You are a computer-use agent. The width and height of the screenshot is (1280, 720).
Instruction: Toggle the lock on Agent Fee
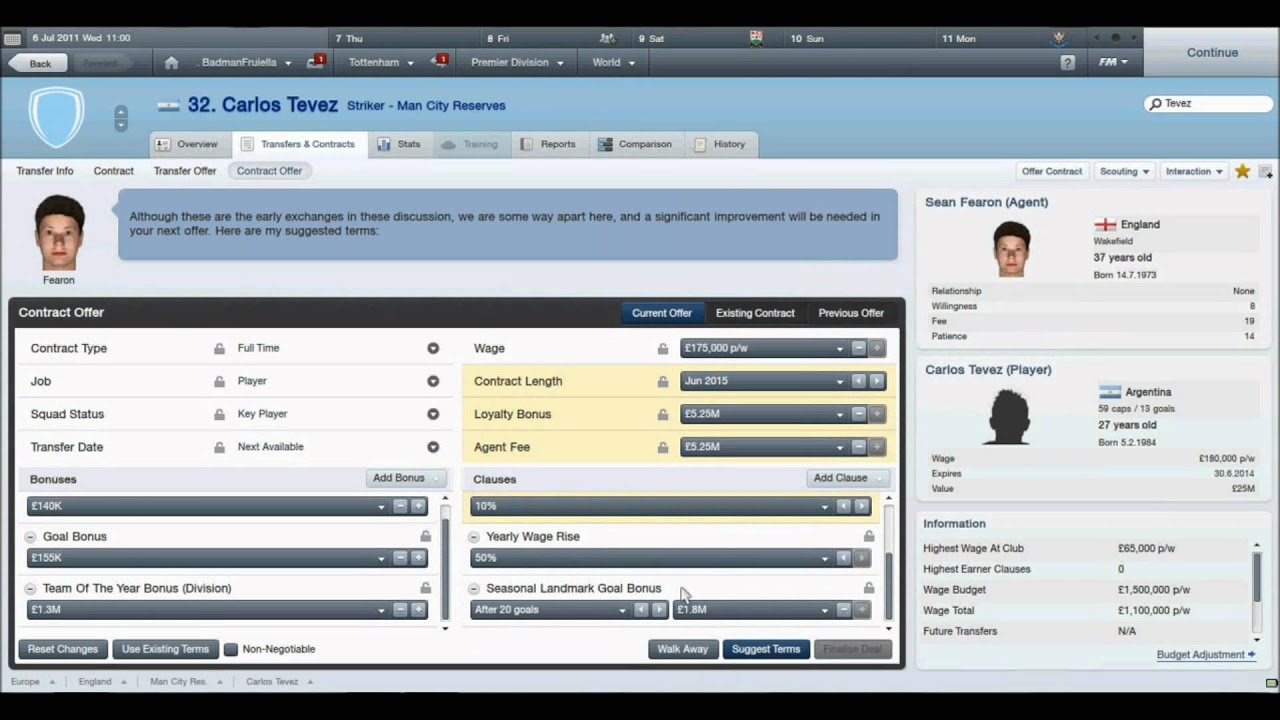click(662, 447)
